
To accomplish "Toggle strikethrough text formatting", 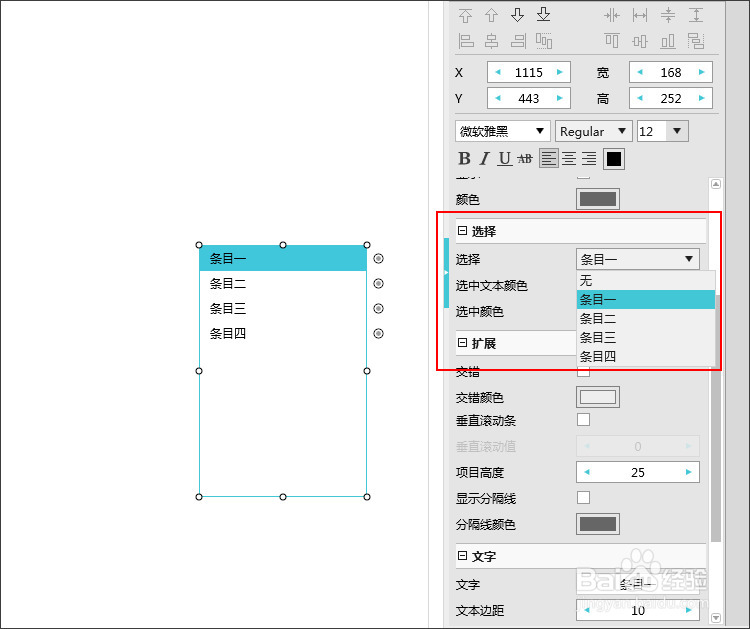I will tap(525, 158).
